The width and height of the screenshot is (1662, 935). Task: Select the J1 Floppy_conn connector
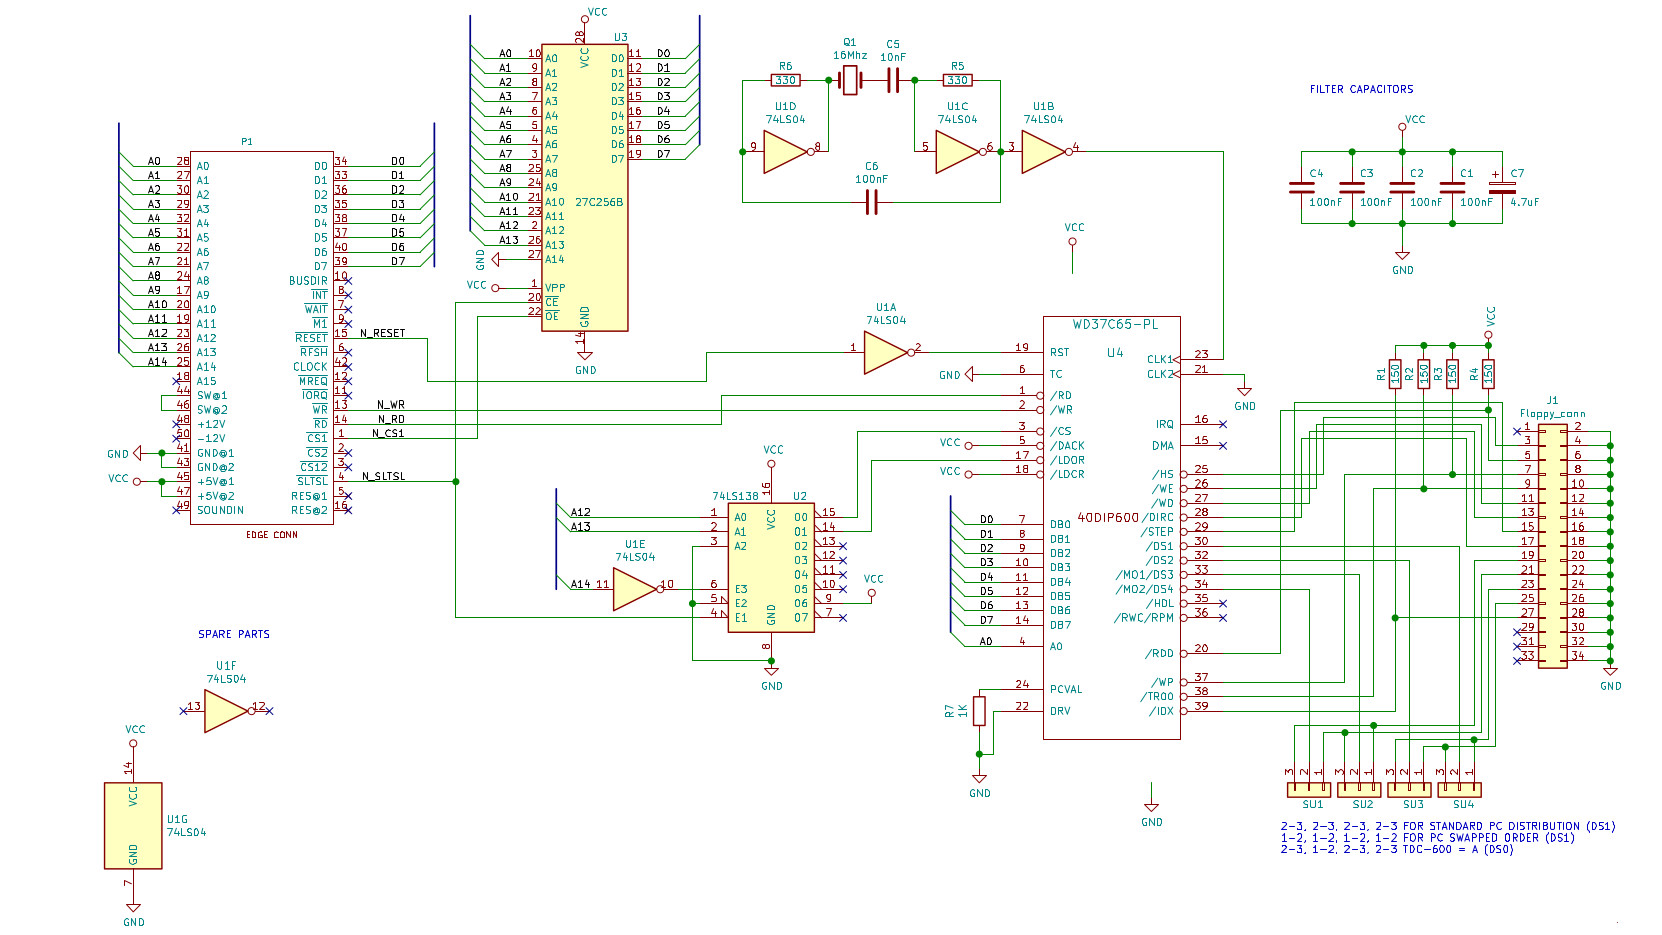point(1552,546)
